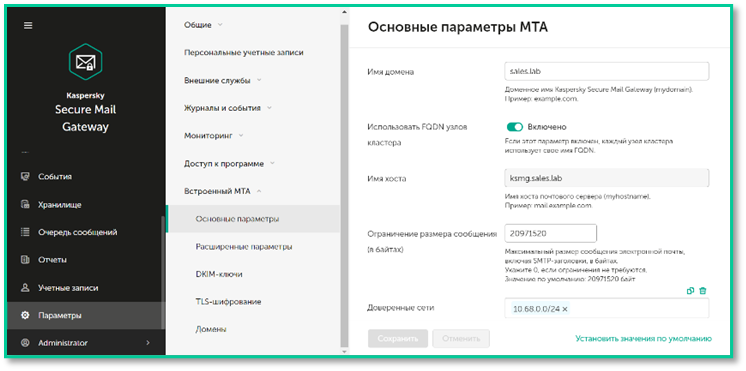Toggle the Использовать FQDN узлов кластера switch
The image size is (746, 371).
click(x=515, y=127)
